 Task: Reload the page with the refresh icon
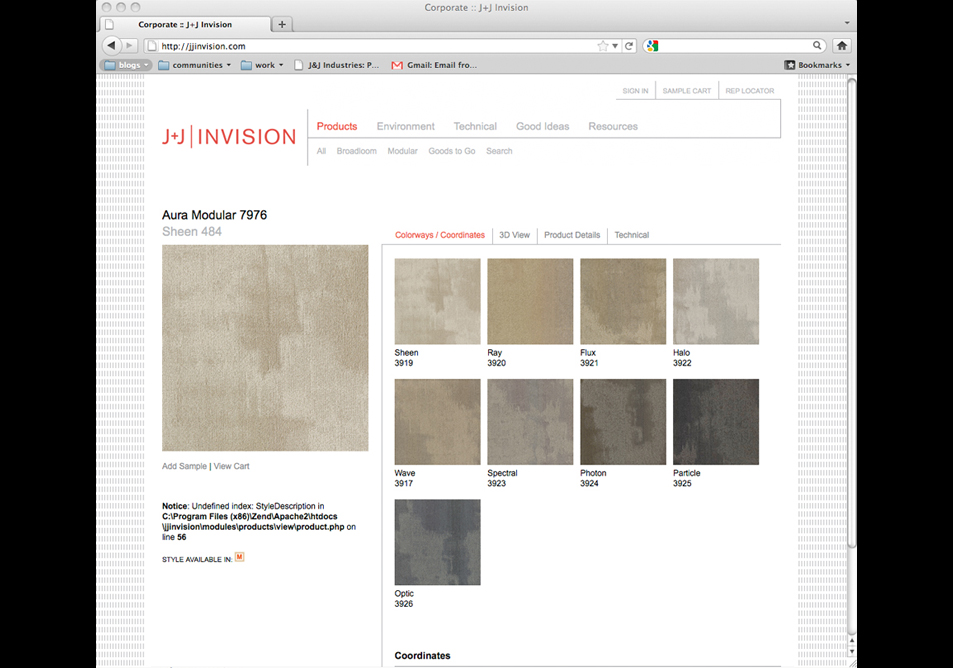(x=629, y=46)
